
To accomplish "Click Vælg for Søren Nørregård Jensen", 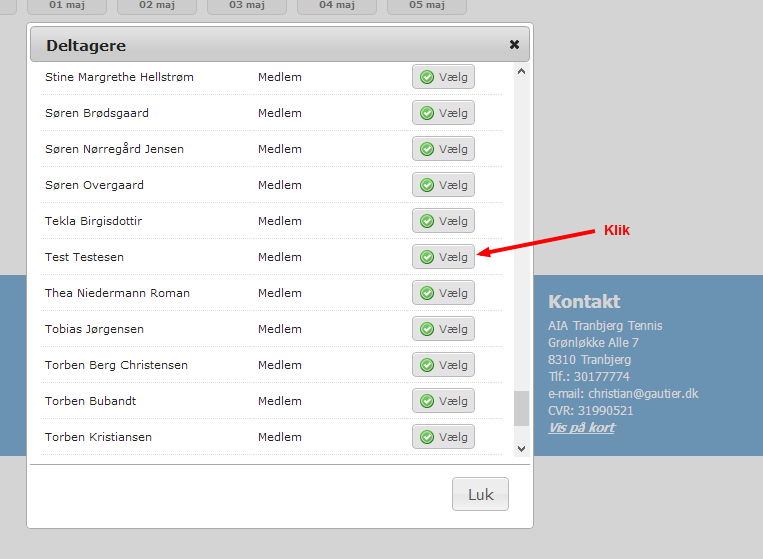I will 443,149.
